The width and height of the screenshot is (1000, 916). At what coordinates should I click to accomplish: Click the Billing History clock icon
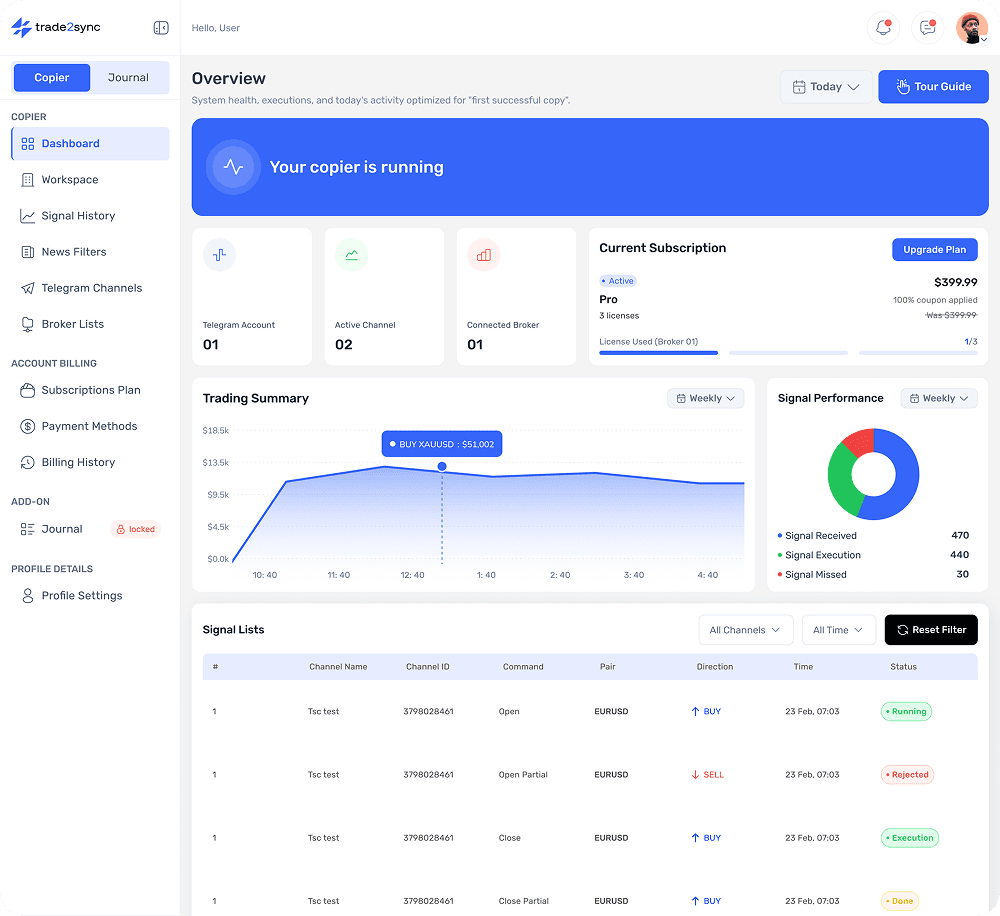27,462
